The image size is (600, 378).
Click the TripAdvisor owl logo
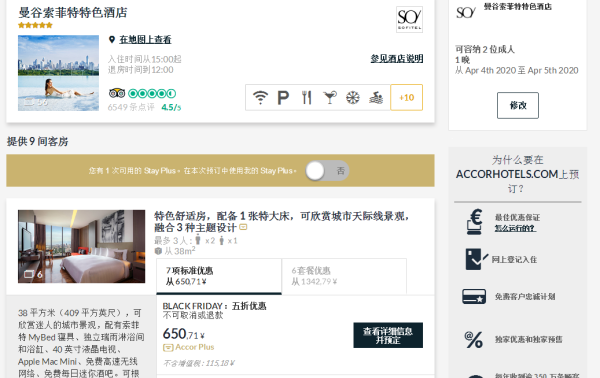click(x=117, y=93)
